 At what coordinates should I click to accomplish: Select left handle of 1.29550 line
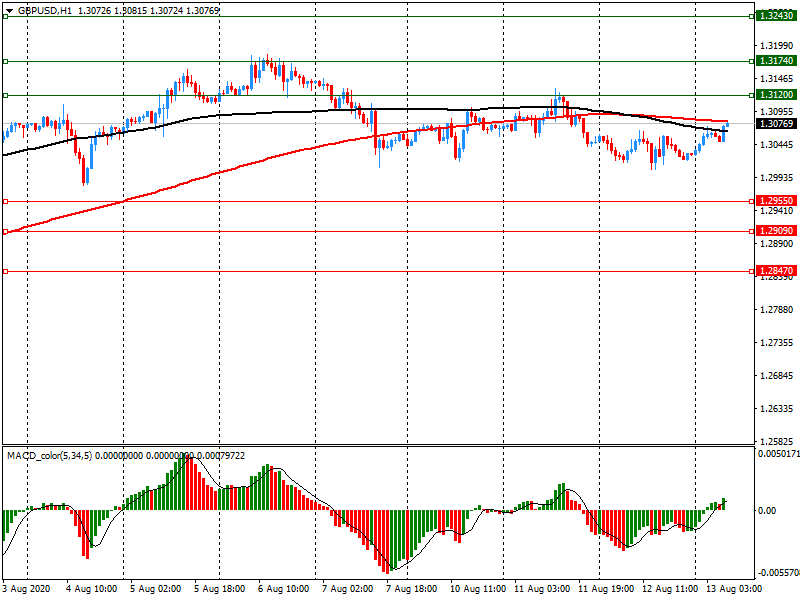6,202
